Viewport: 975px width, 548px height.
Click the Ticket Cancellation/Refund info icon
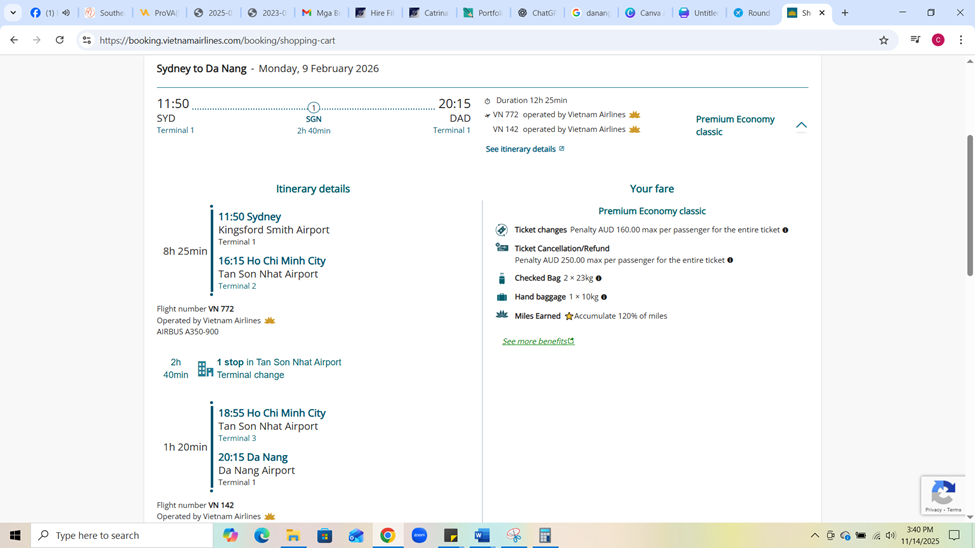(730, 260)
